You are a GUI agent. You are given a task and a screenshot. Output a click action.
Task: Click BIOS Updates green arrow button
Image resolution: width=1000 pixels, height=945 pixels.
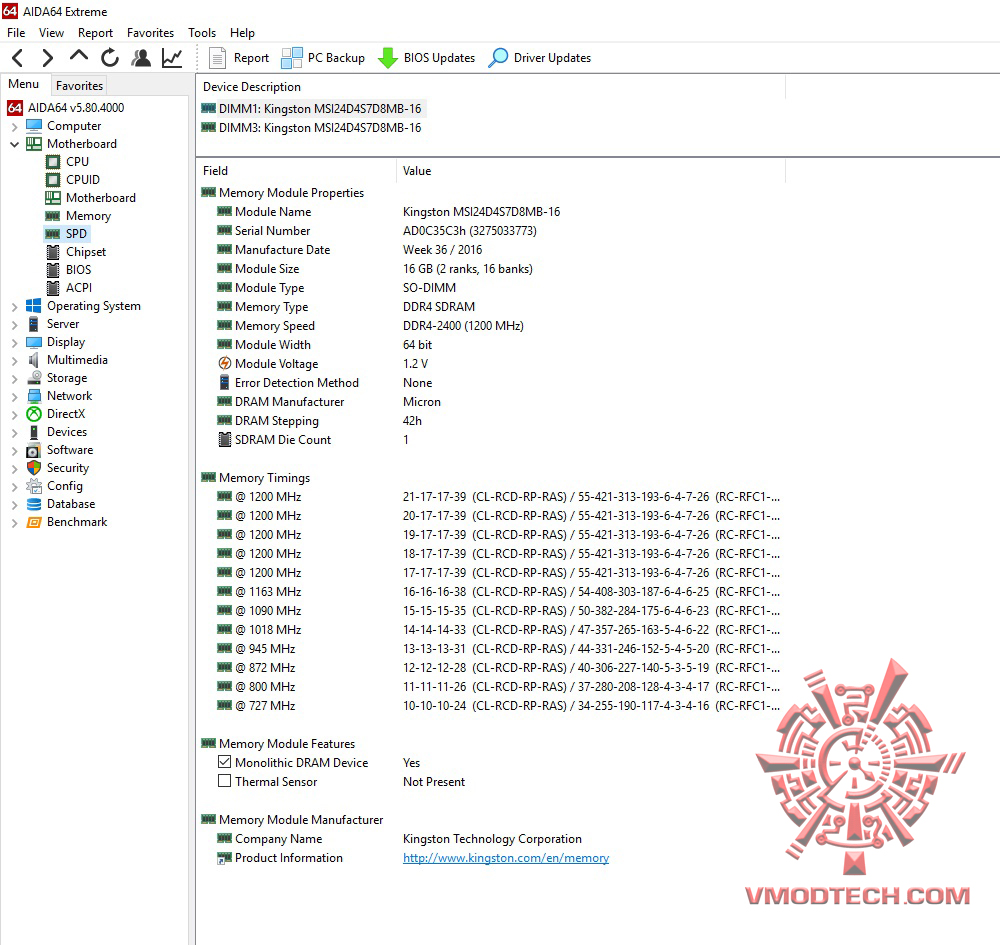pyautogui.click(x=426, y=58)
